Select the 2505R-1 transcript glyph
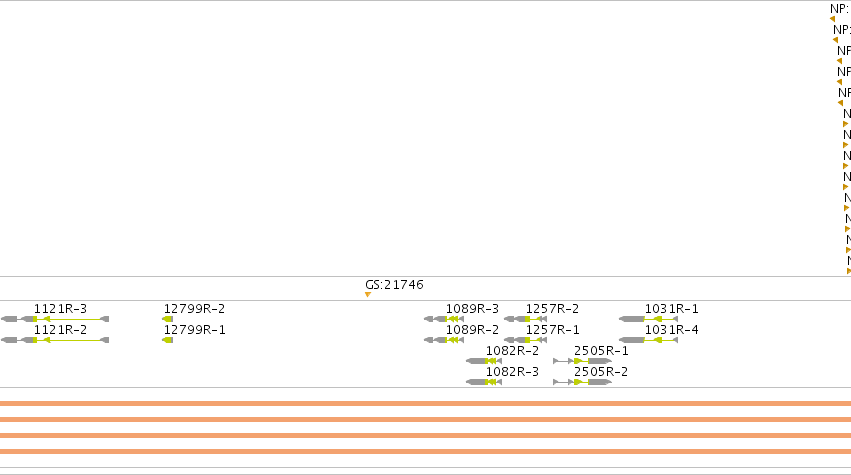The height and width of the screenshot is (475, 851). click(582, 361)
